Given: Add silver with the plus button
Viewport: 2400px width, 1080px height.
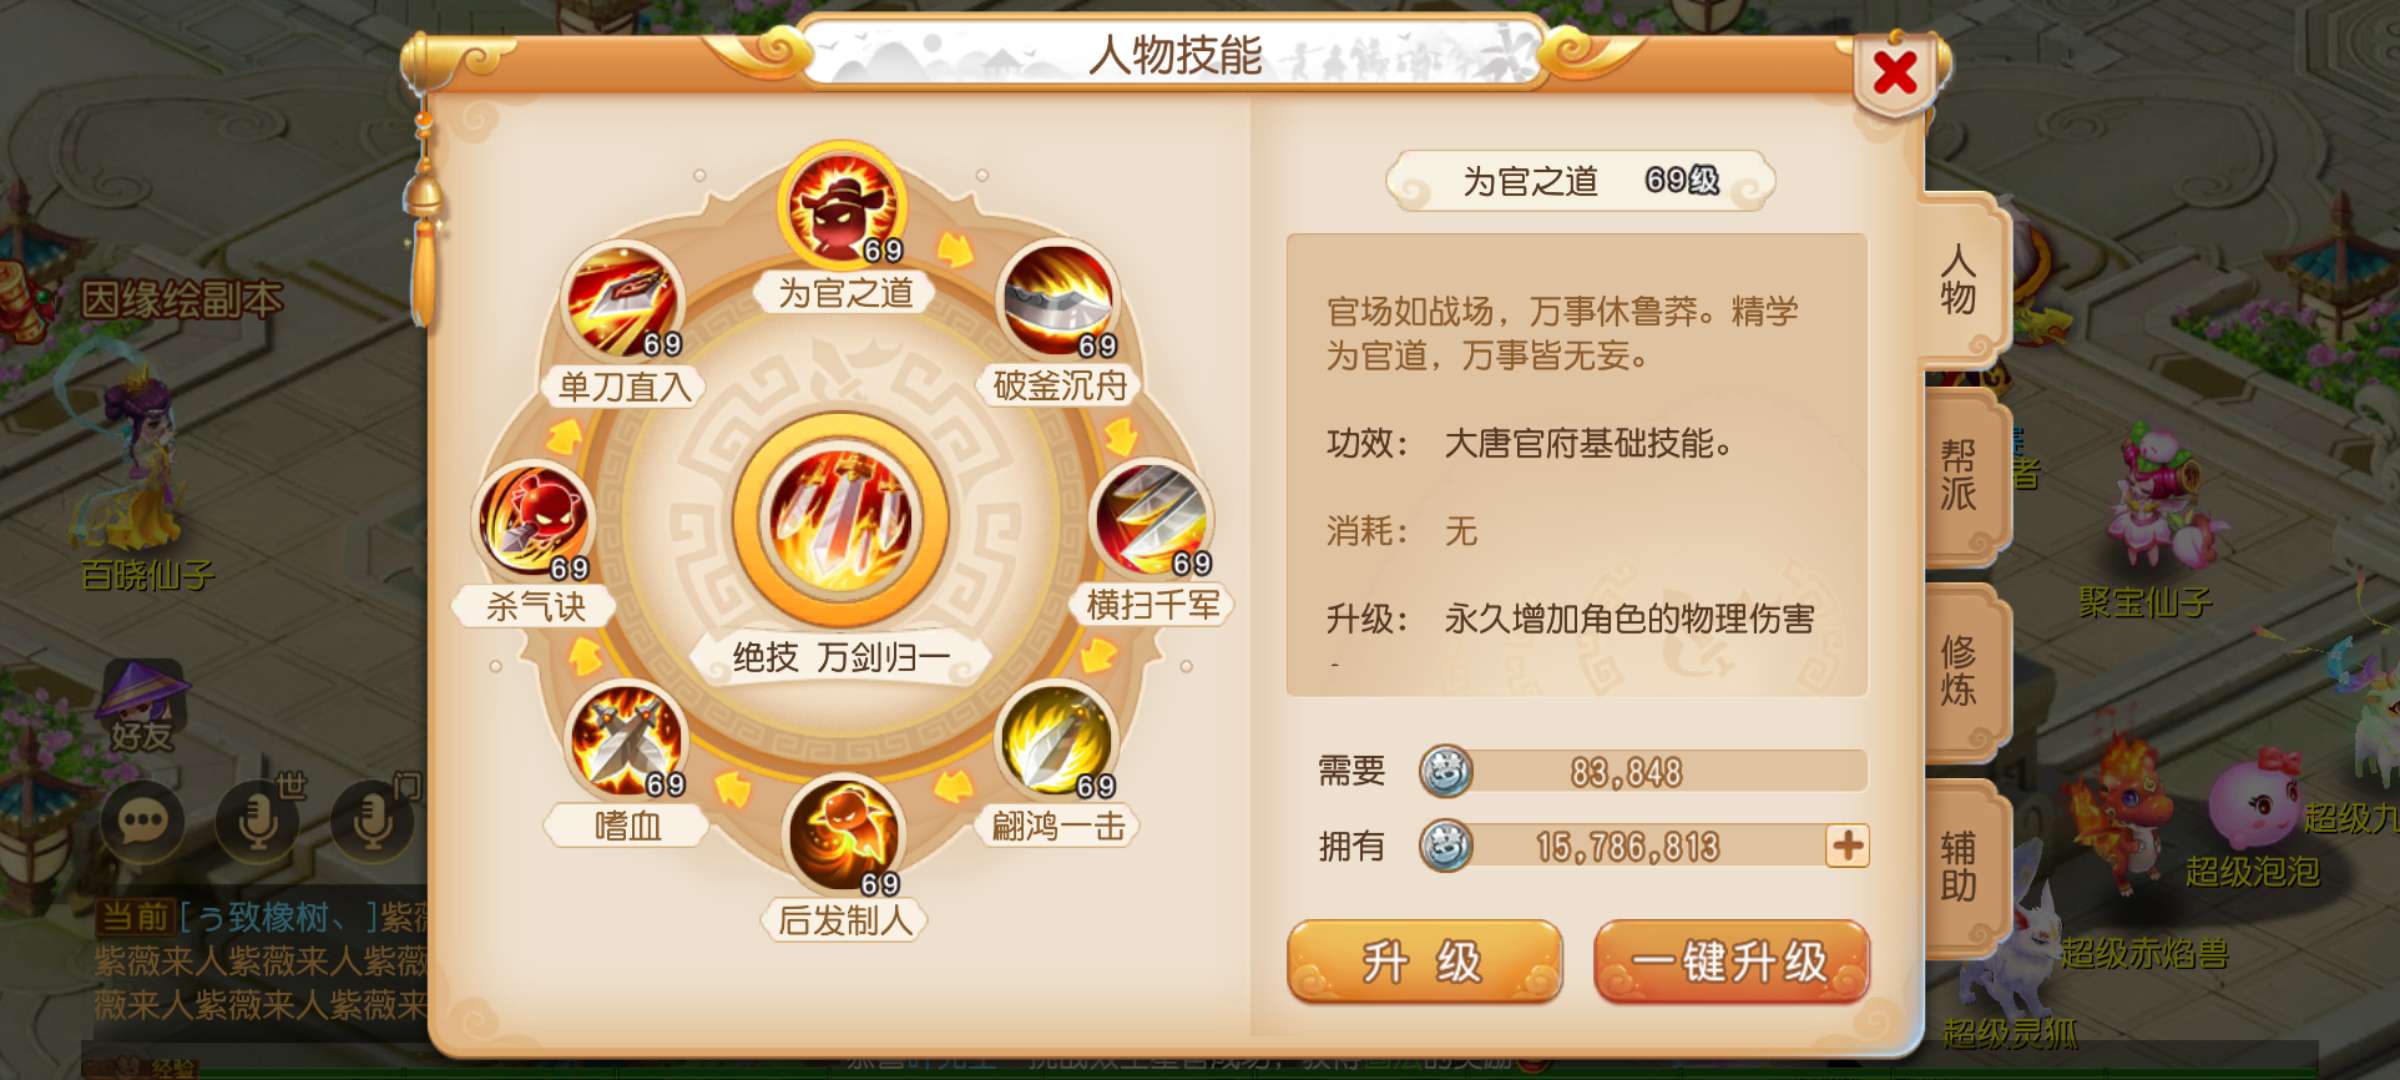Looking at the screenshot, I should 1847,846.
